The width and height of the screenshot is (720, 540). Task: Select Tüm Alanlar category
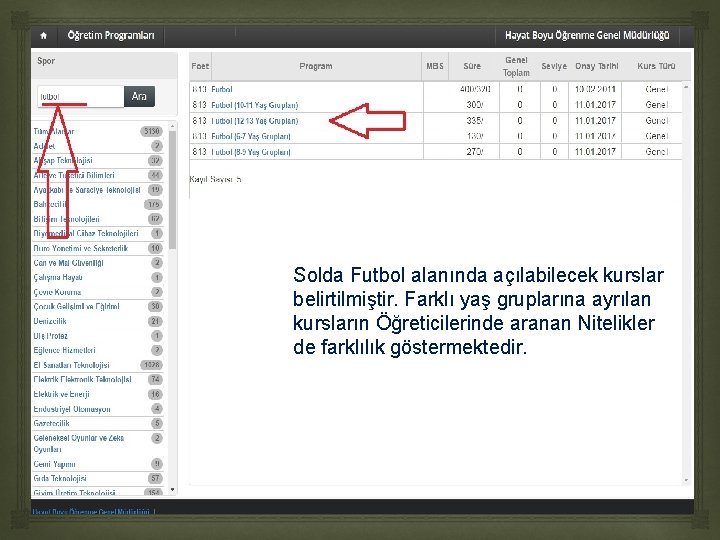point(54,131)
